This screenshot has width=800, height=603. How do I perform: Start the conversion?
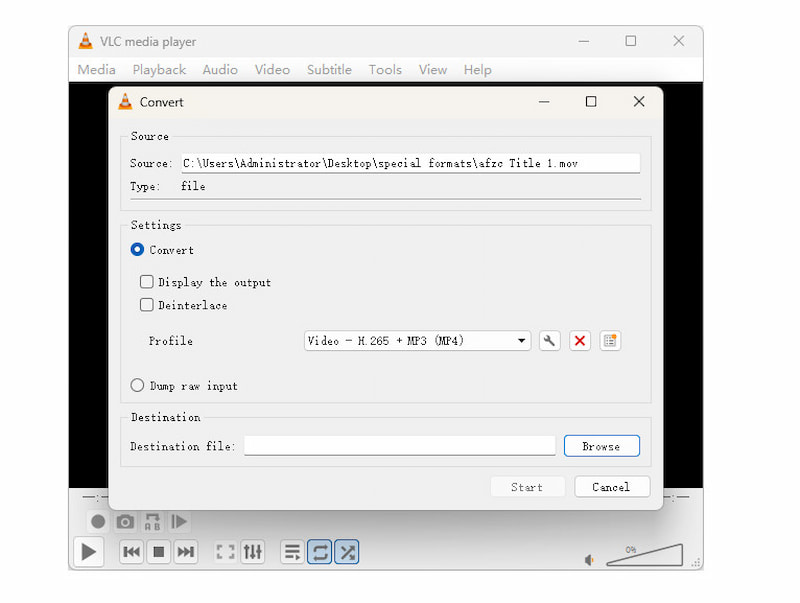click(x=527, y=486)
